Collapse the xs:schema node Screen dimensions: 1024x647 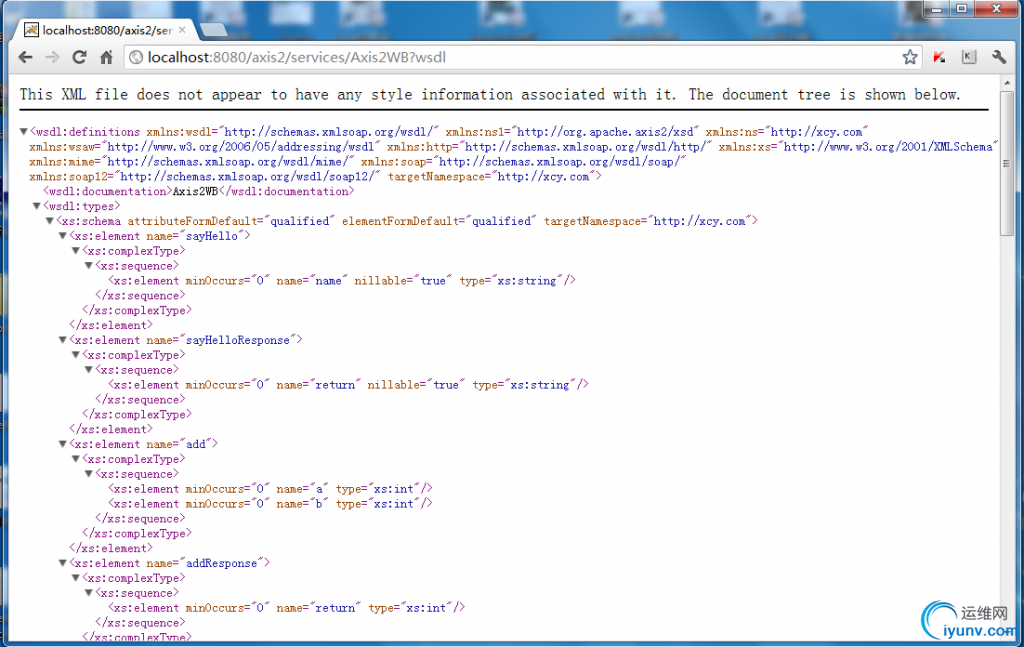tap(50, 221)
